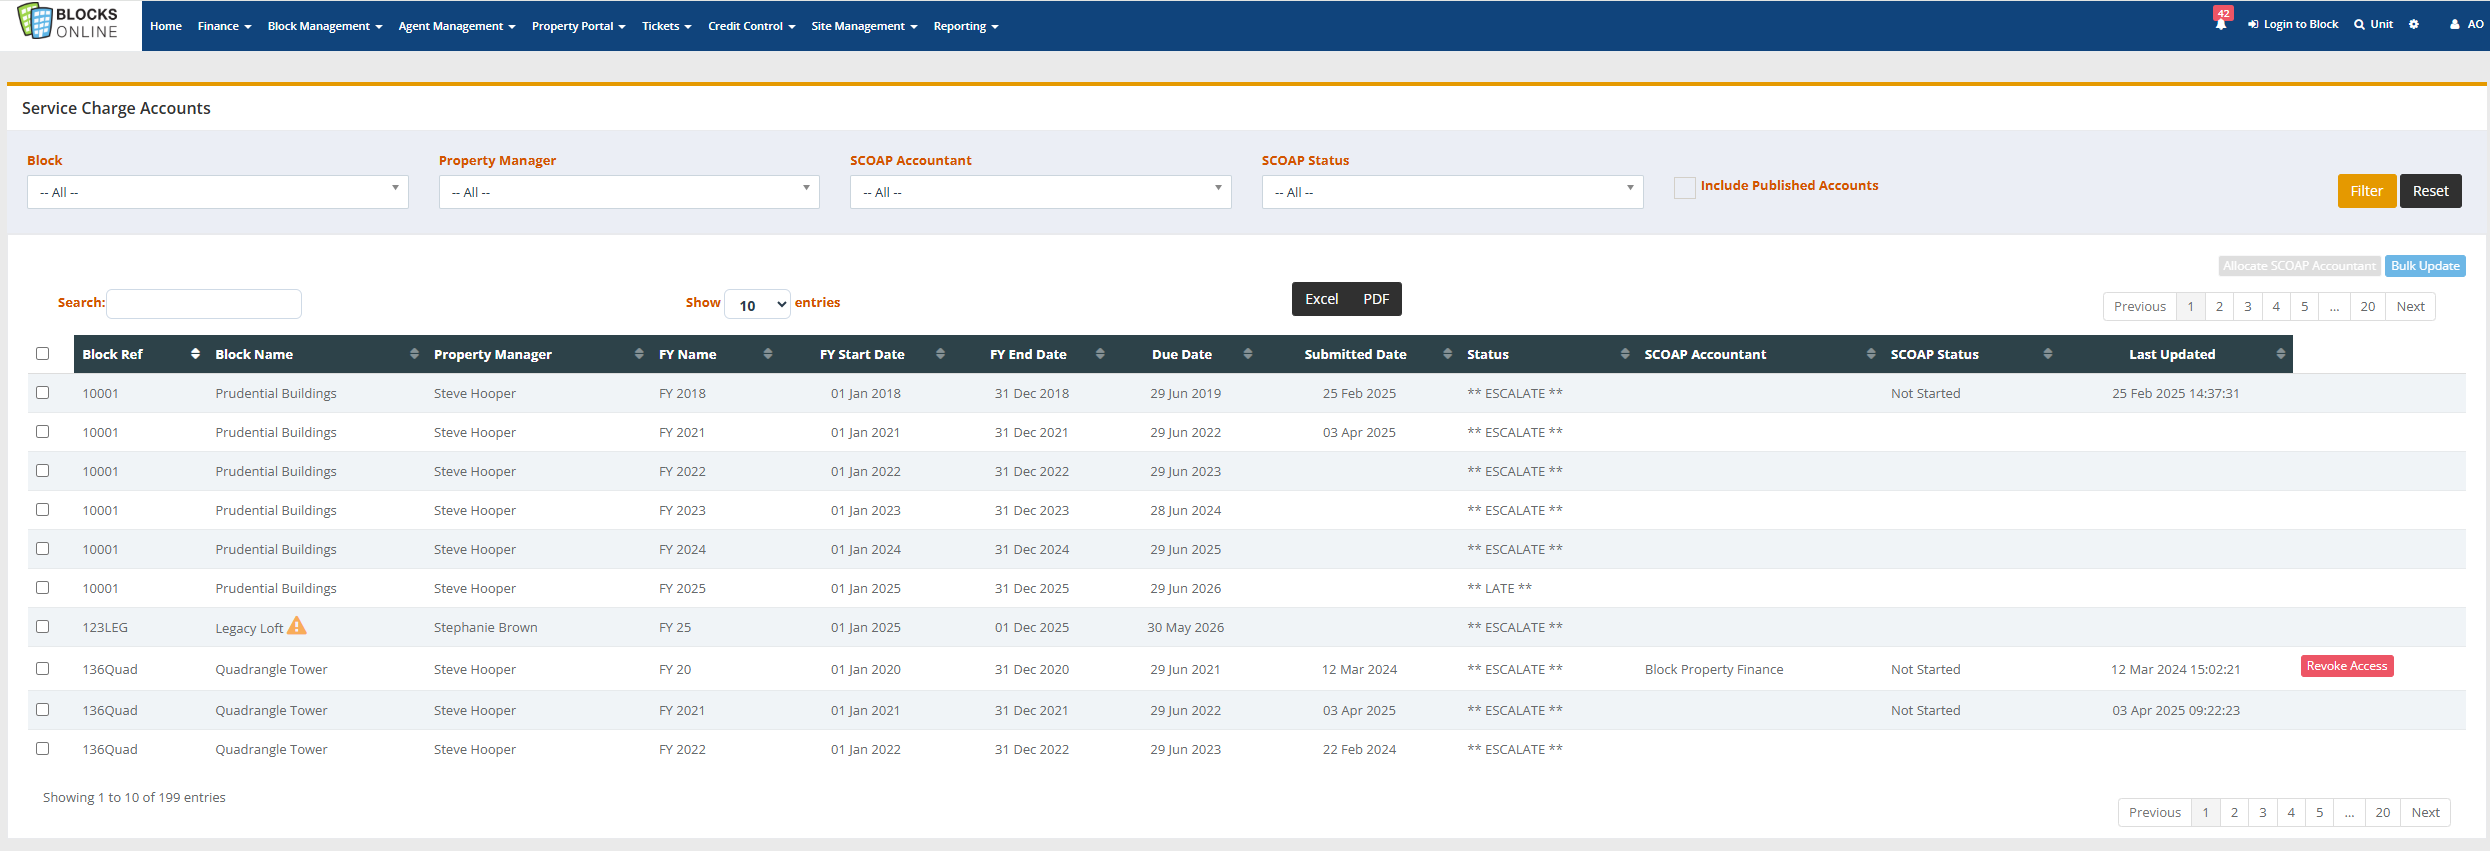Open the notifications bell icon
2490x851 pixels.
[x=2220, y=24]
